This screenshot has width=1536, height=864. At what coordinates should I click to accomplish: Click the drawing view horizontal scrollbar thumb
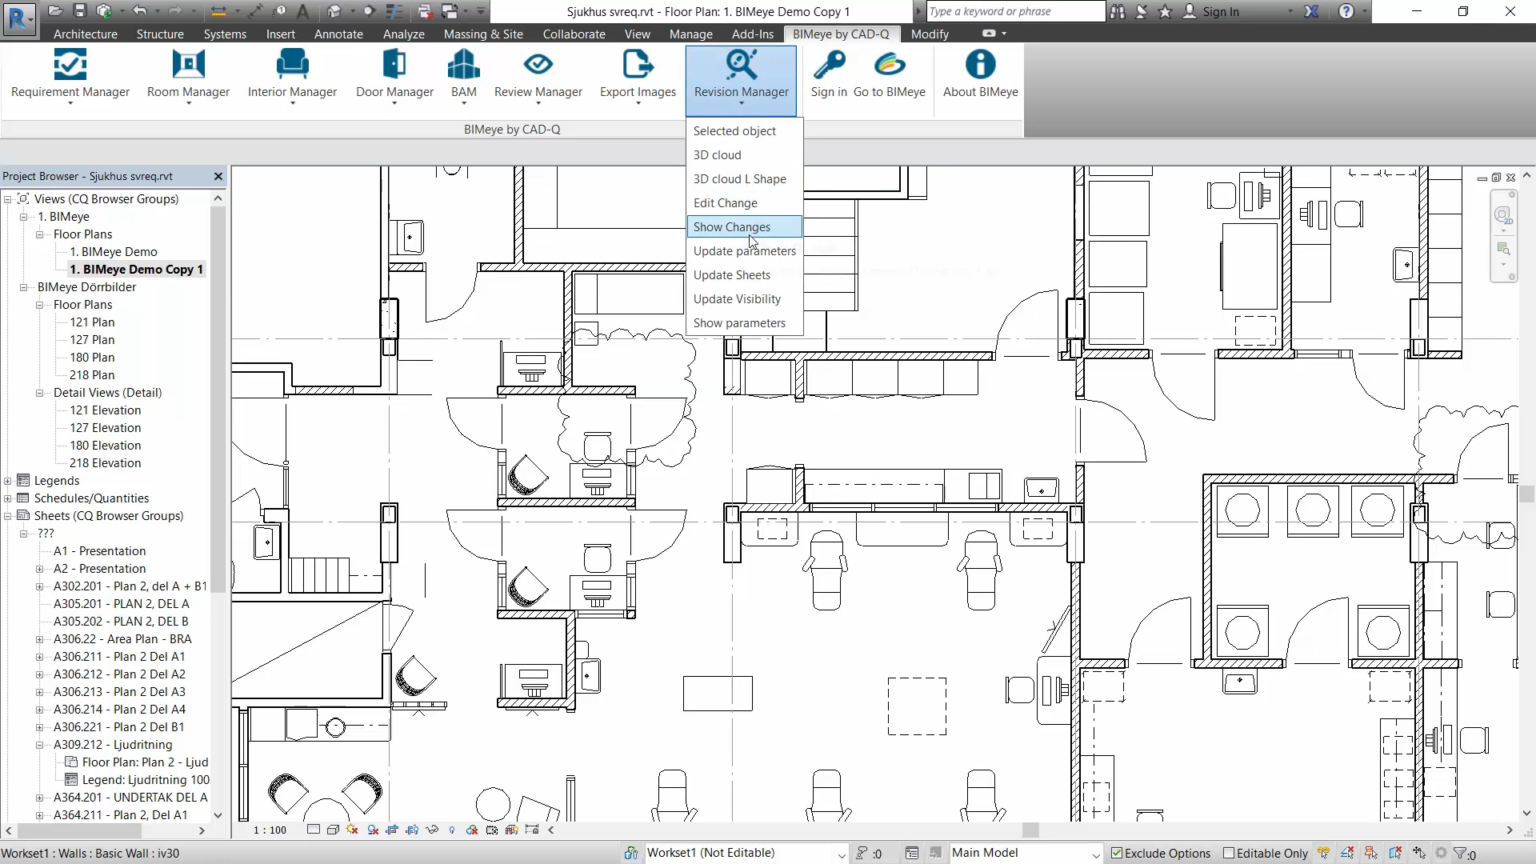point(1031,830)
